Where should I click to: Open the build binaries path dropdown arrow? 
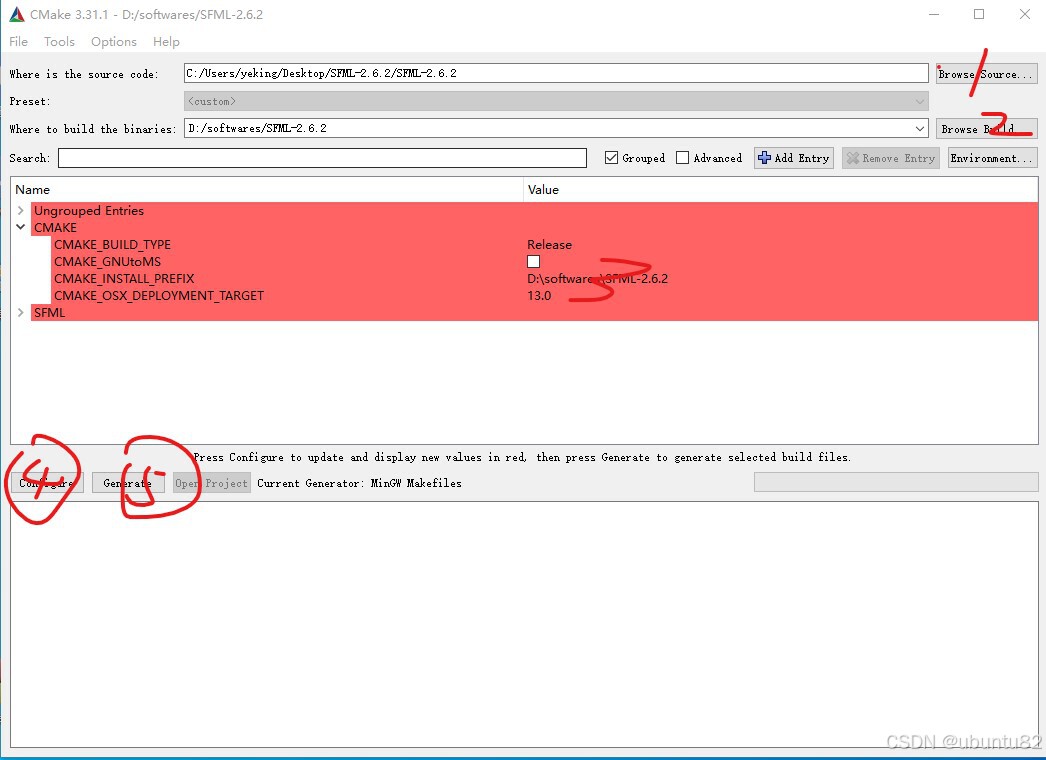coord(920,129)
